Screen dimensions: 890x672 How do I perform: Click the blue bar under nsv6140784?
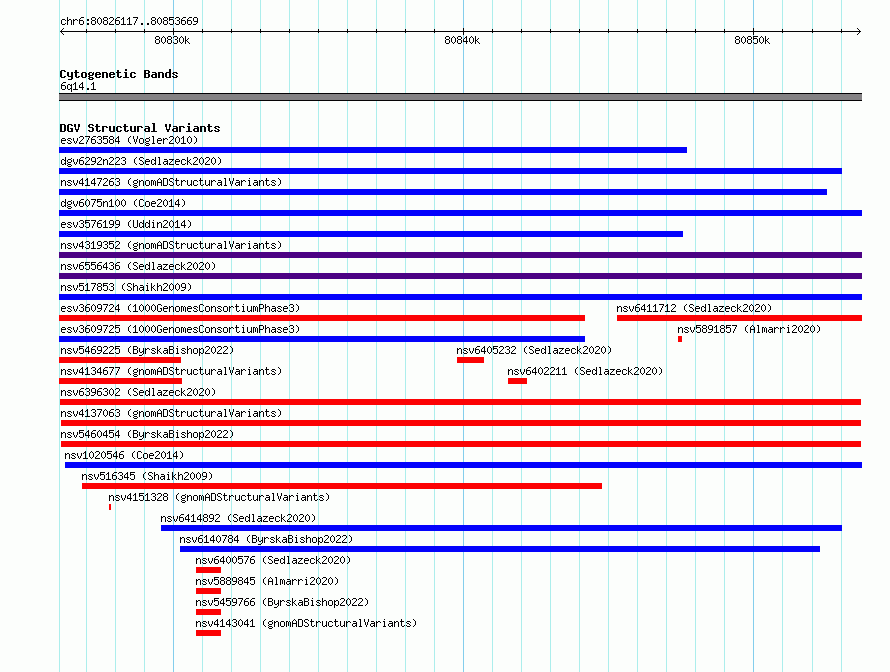pos(500,549)
